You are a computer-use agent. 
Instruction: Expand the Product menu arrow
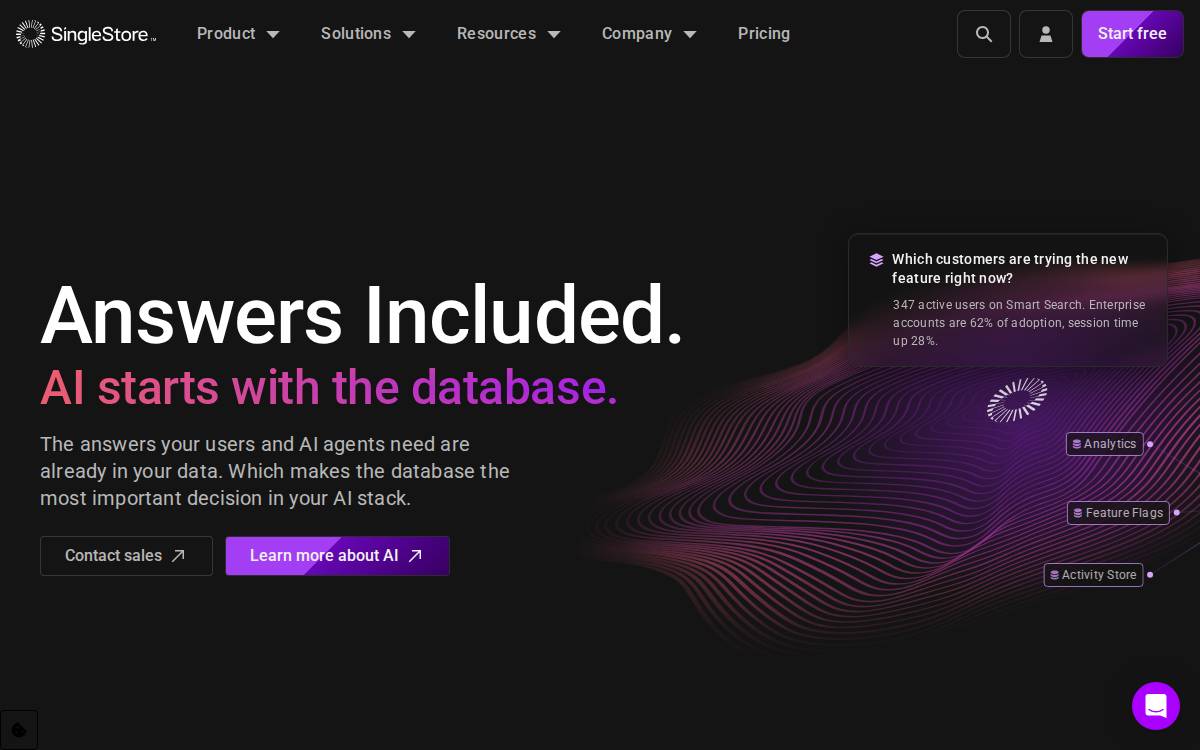pos(273,34)
